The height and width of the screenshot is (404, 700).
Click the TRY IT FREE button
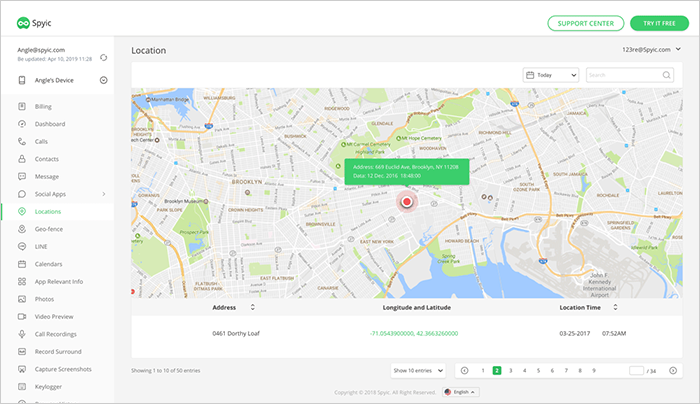pyautogui.click(x=659, y=23)
